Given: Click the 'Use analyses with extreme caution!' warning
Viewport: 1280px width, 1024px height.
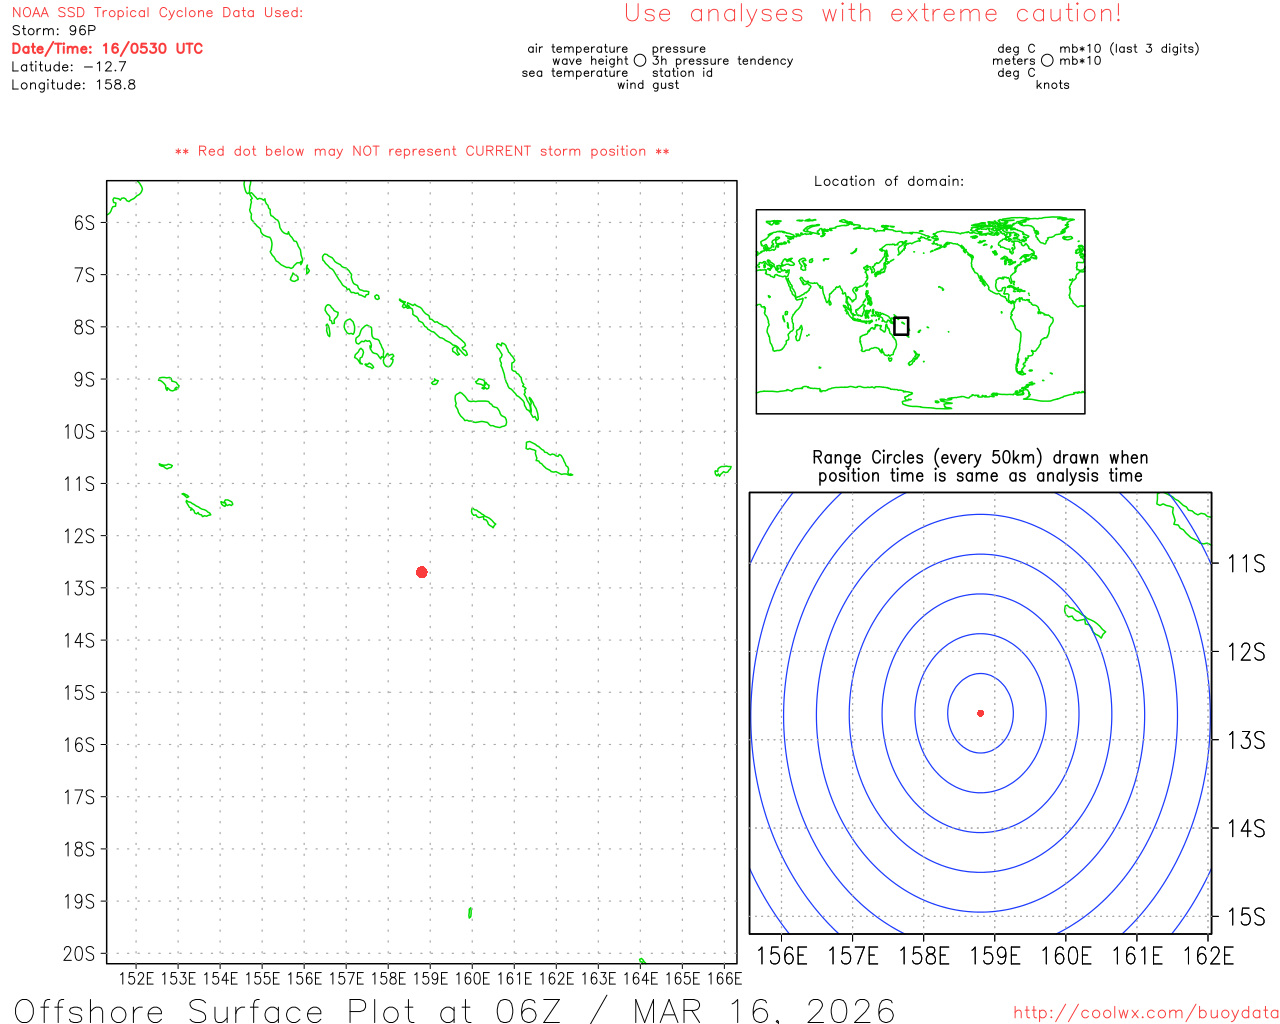Looking at the screenshot, I should 872,14.
